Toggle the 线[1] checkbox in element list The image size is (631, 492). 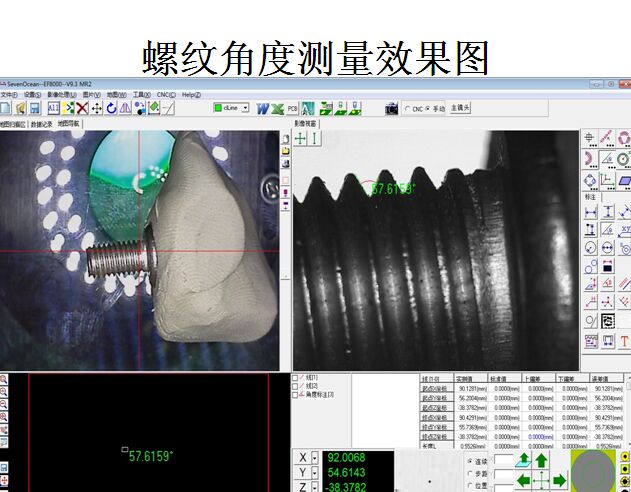tap(294, 378)
